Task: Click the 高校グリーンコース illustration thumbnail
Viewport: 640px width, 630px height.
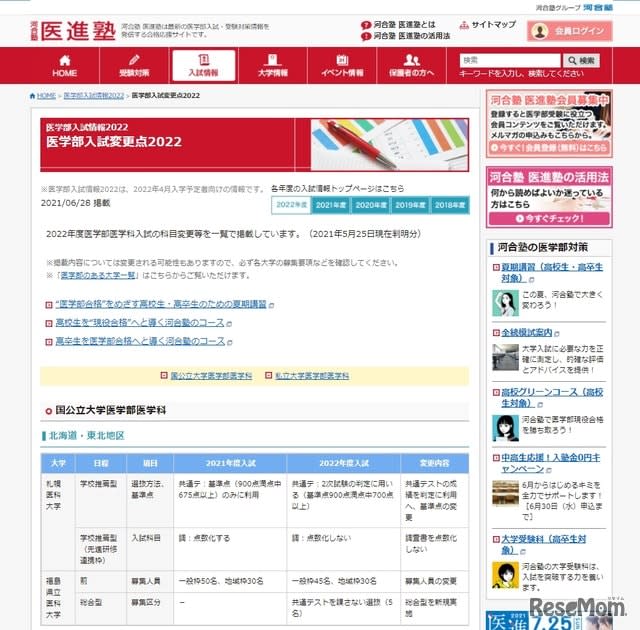Action: coord(505,428)
